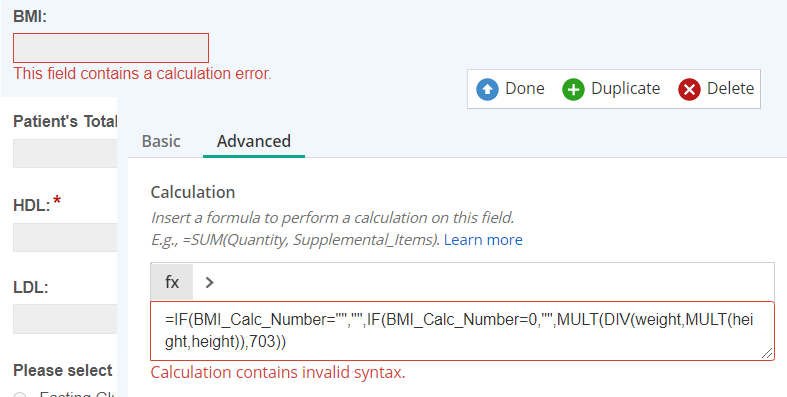The image size is (787, 397).
Task: Click the formula textarea resize handle
Action: point(767,353)
